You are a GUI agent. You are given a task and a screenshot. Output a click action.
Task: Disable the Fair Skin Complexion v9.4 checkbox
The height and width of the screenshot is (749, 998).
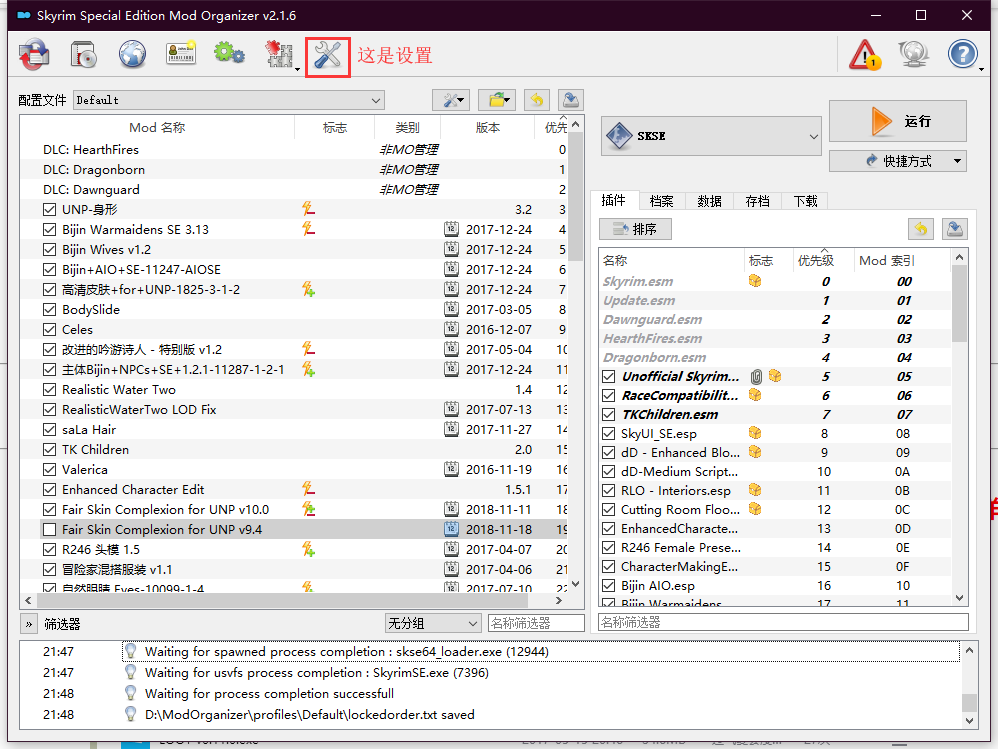(47, 529)
